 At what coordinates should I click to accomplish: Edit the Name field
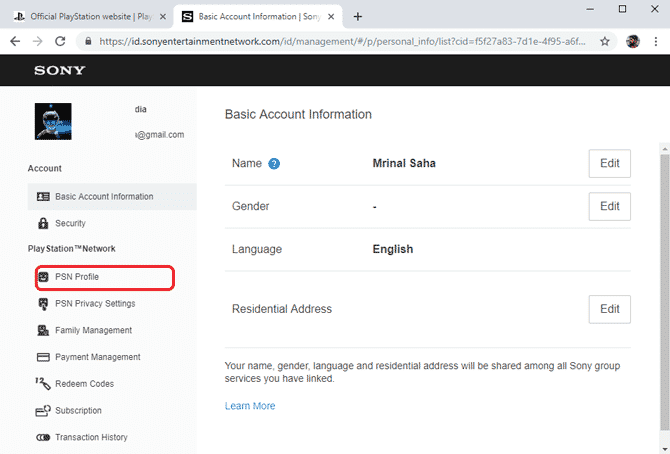coord(609,163)
